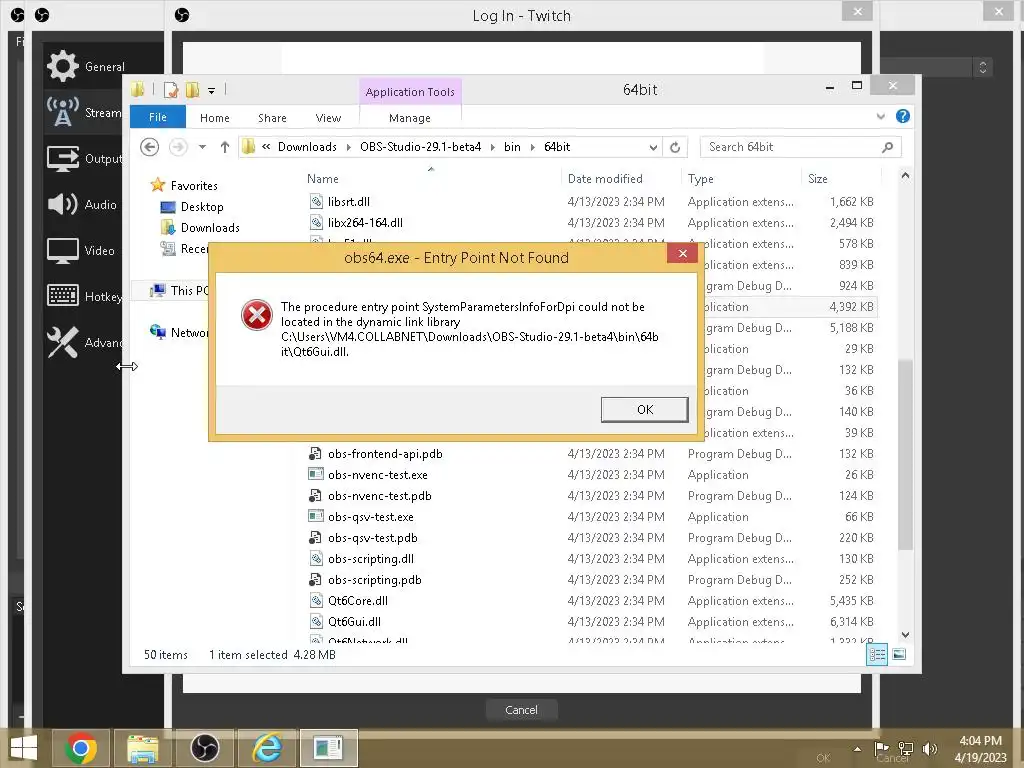
Task: Open Explorer help question mark icon
Action: 903,116
